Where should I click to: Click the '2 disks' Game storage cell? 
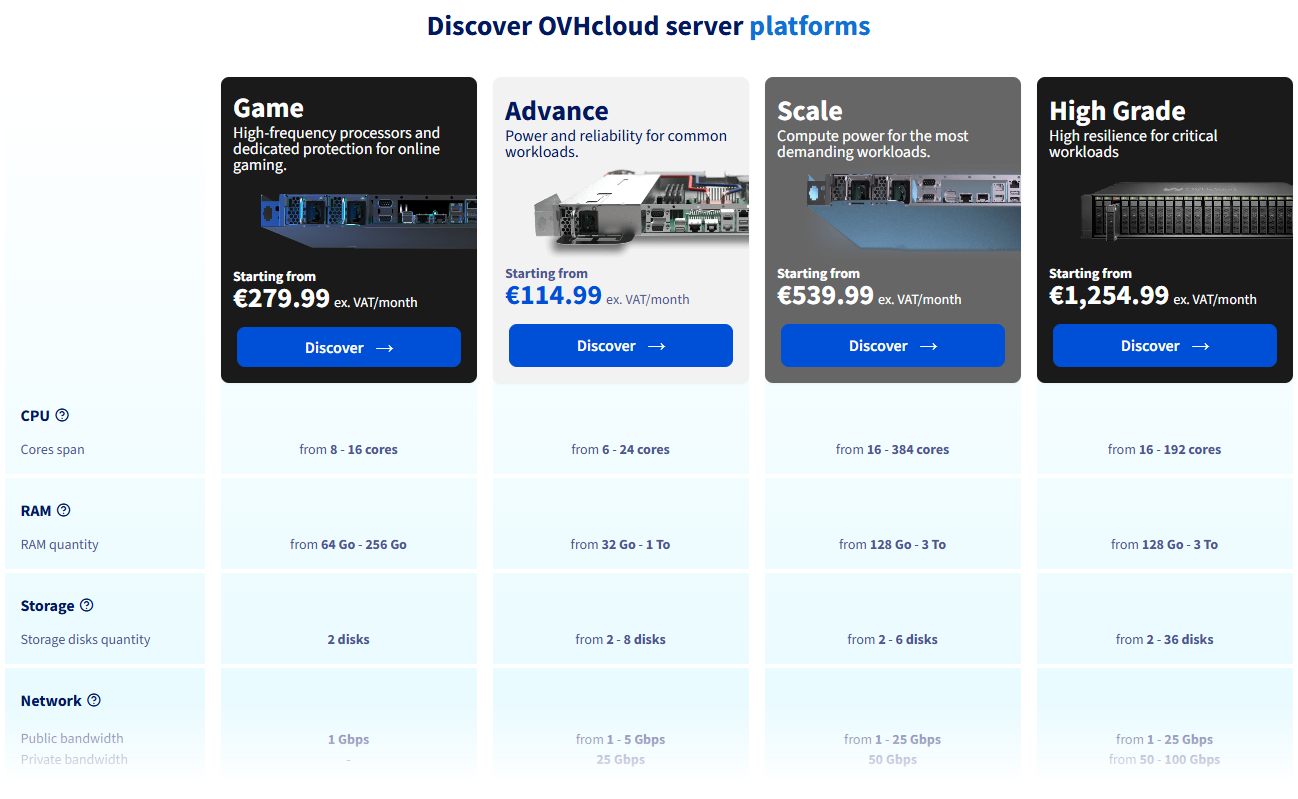click(349, 640)
